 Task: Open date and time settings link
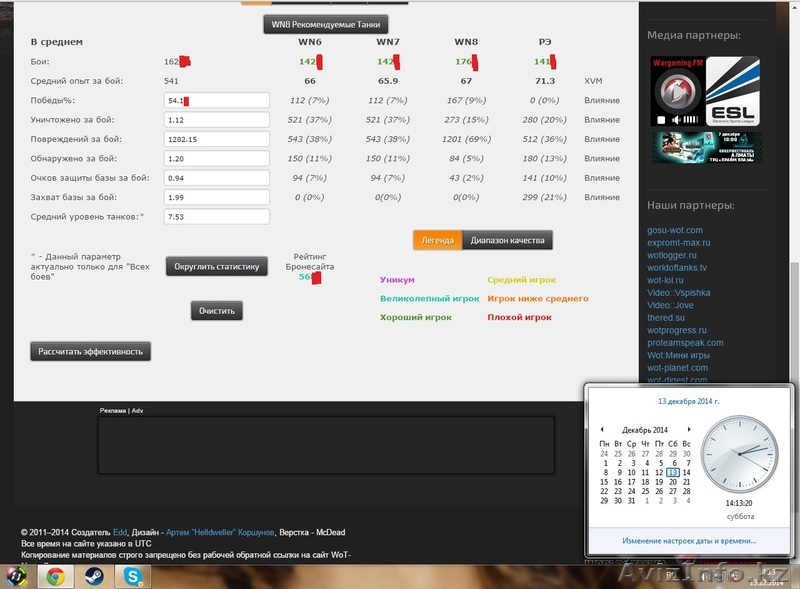(x=689, y=541)
